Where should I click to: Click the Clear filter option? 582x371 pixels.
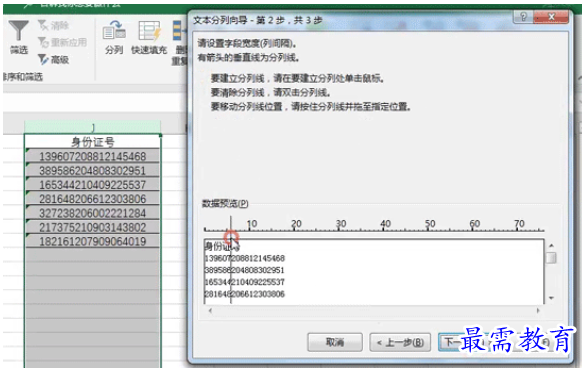coord(53,25)
